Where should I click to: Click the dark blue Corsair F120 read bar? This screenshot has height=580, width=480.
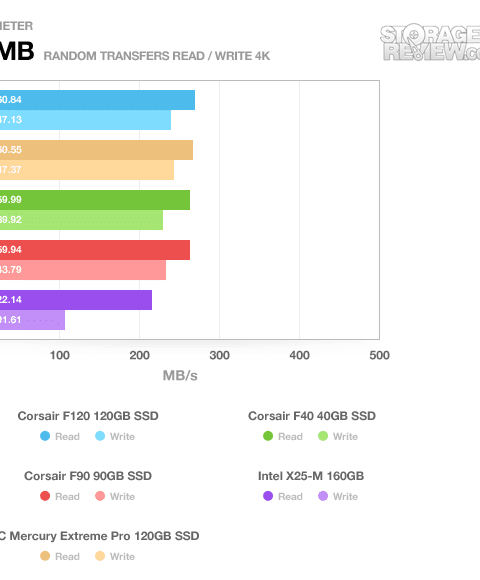point(97,100)
